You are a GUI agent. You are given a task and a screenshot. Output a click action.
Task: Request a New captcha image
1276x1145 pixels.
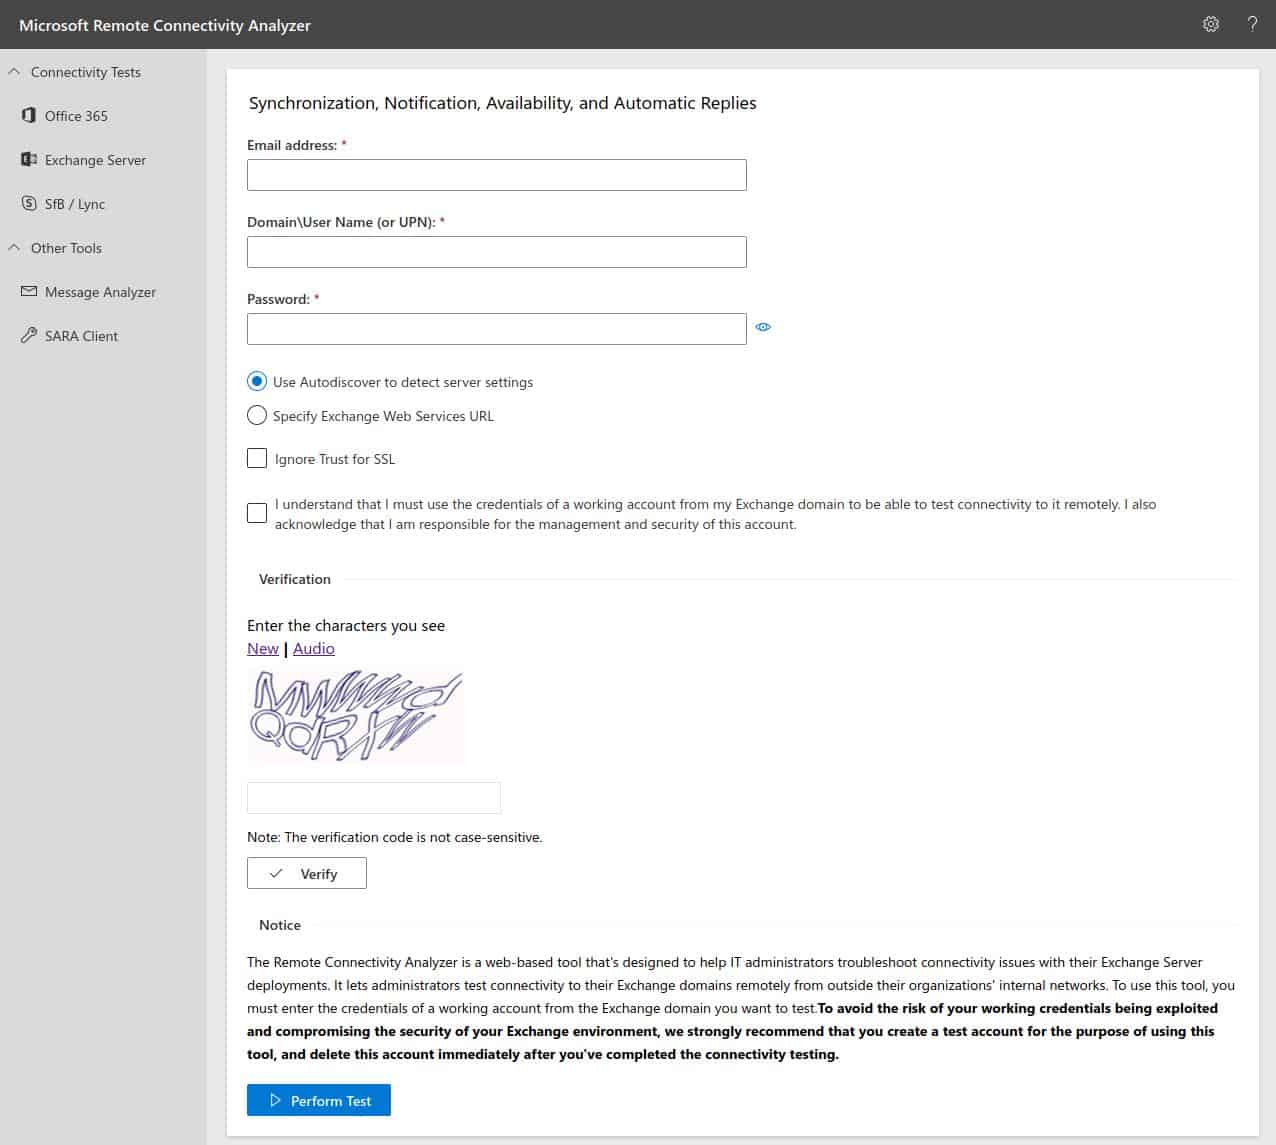pyautogui.click(x=263, y=648)
